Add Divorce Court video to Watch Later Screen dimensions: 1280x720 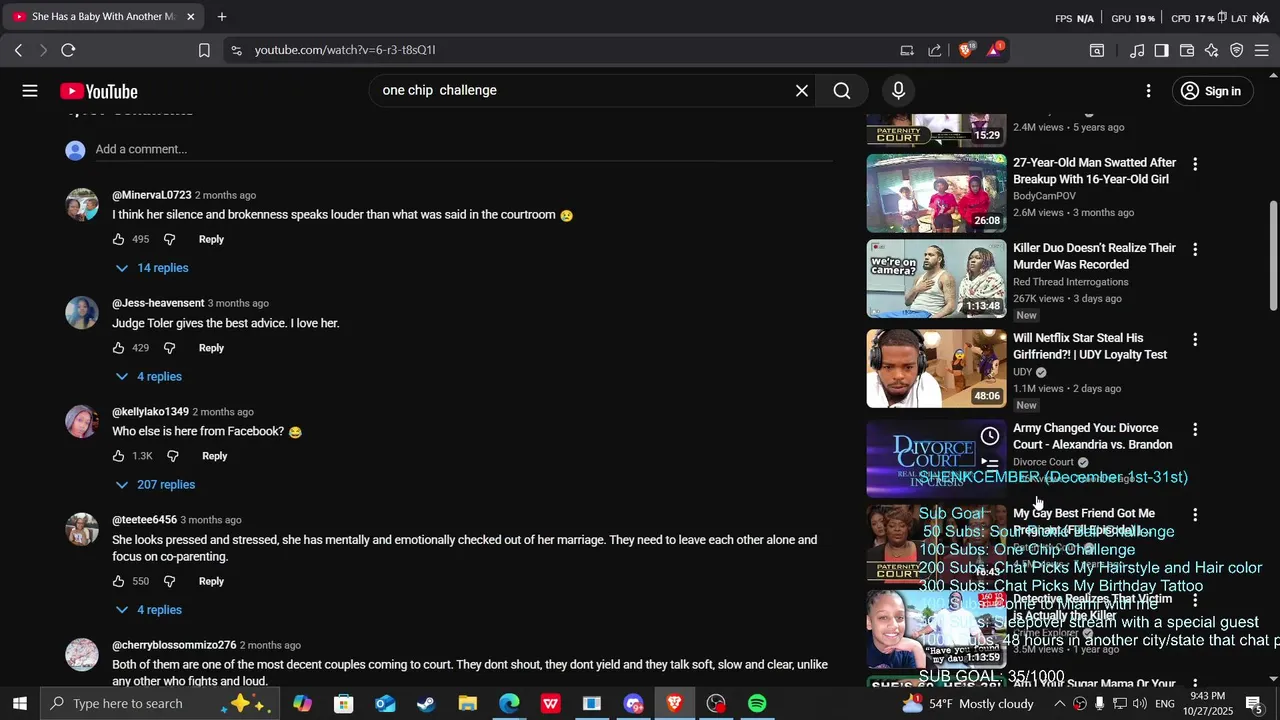tap(989, 436)
